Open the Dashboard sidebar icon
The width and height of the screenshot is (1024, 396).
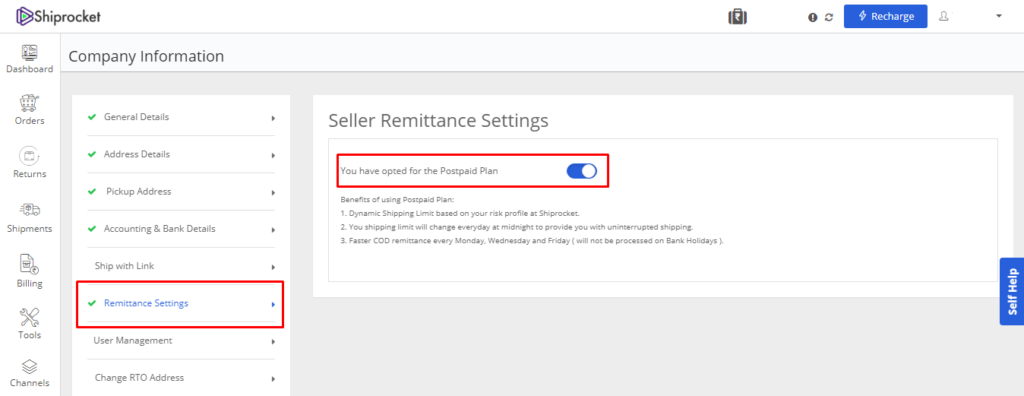click(29, 52)
